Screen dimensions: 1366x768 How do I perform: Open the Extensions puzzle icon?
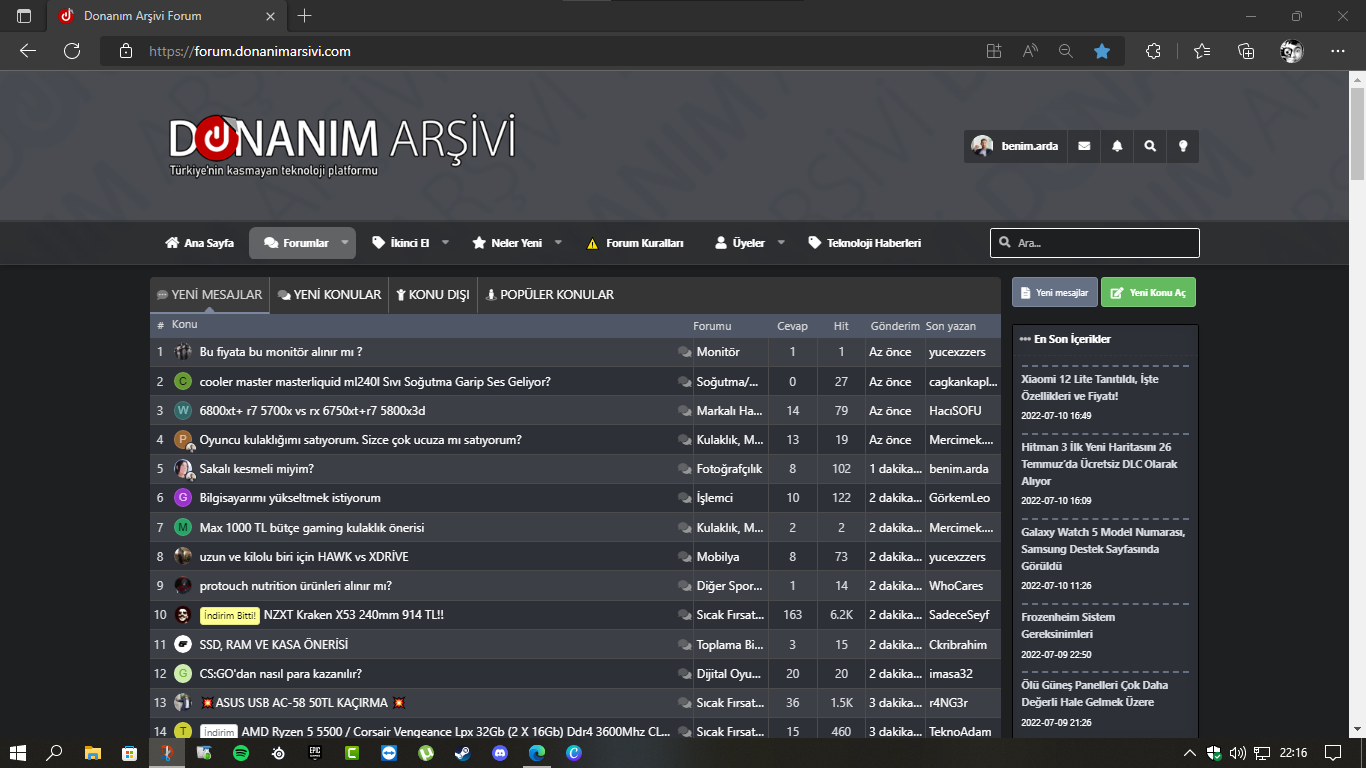tap(1153, 51)
